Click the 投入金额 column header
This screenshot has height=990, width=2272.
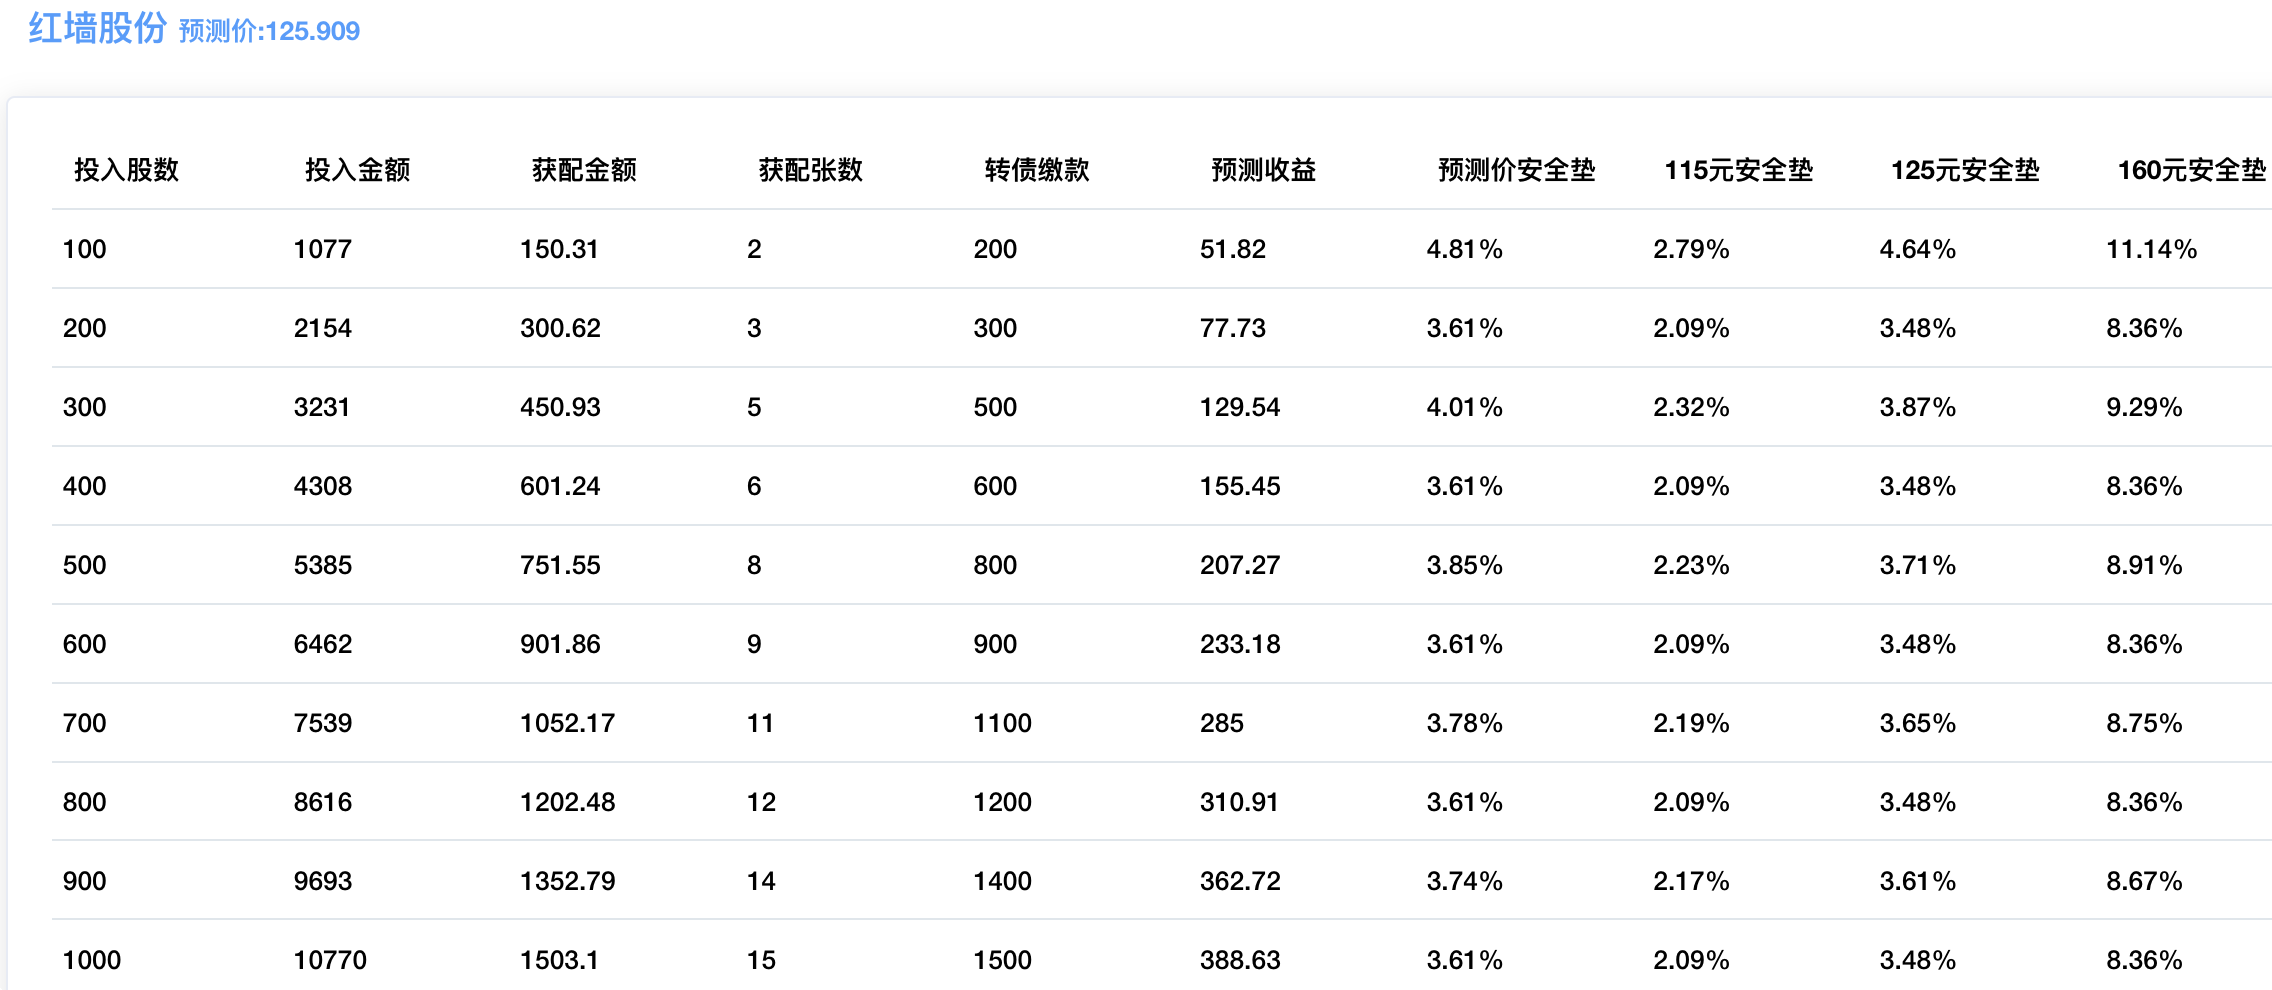pyautogui.click(x=357, y=170)
